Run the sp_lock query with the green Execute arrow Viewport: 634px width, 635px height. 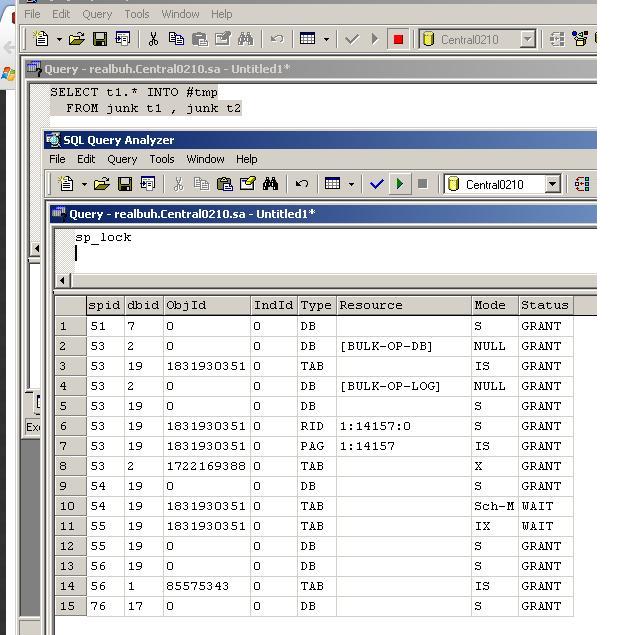click(x=400, y=184)
